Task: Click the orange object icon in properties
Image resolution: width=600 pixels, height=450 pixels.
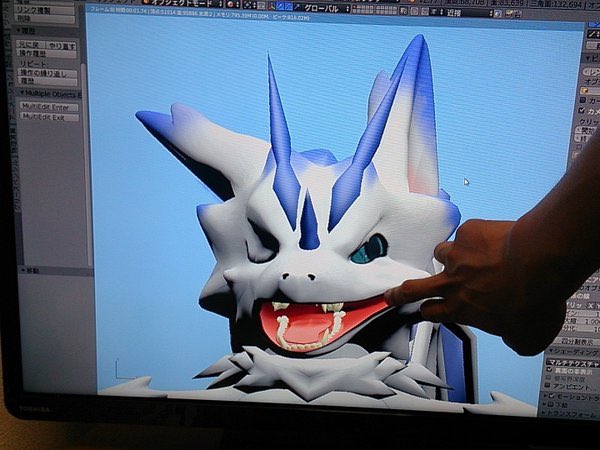Action: (585, 91)
